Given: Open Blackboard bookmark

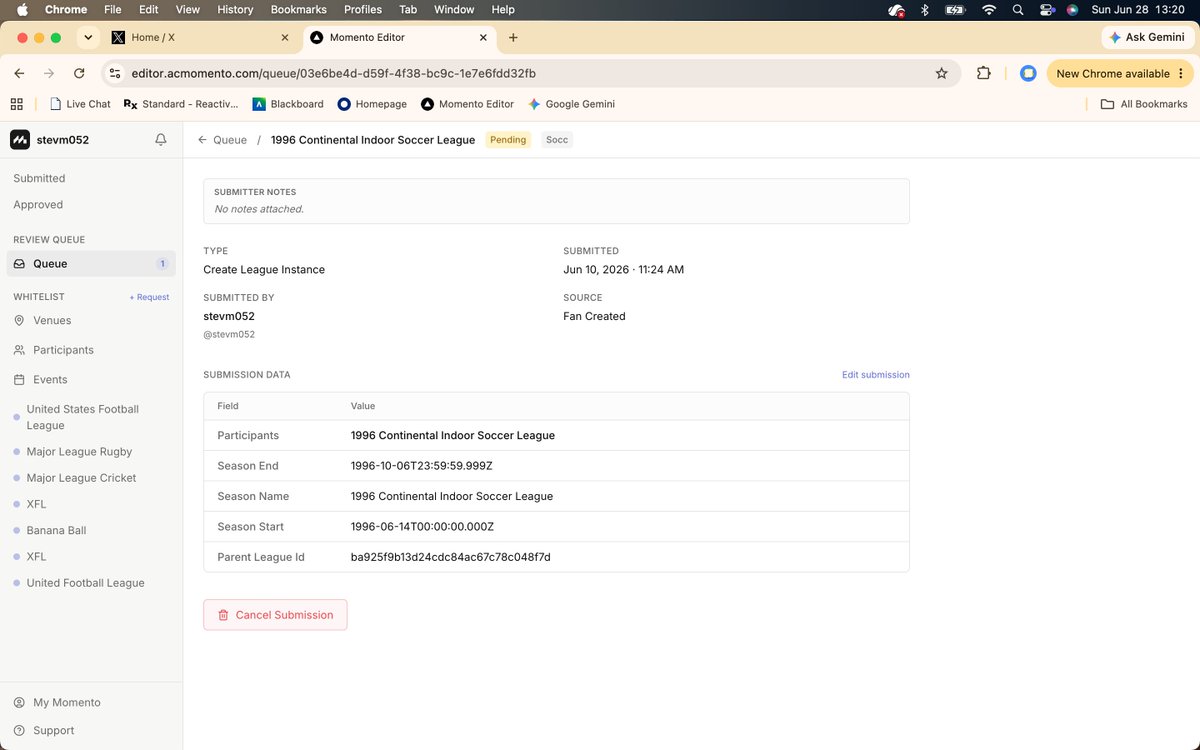Looking at the screenshot, I should tap(288, 104).
